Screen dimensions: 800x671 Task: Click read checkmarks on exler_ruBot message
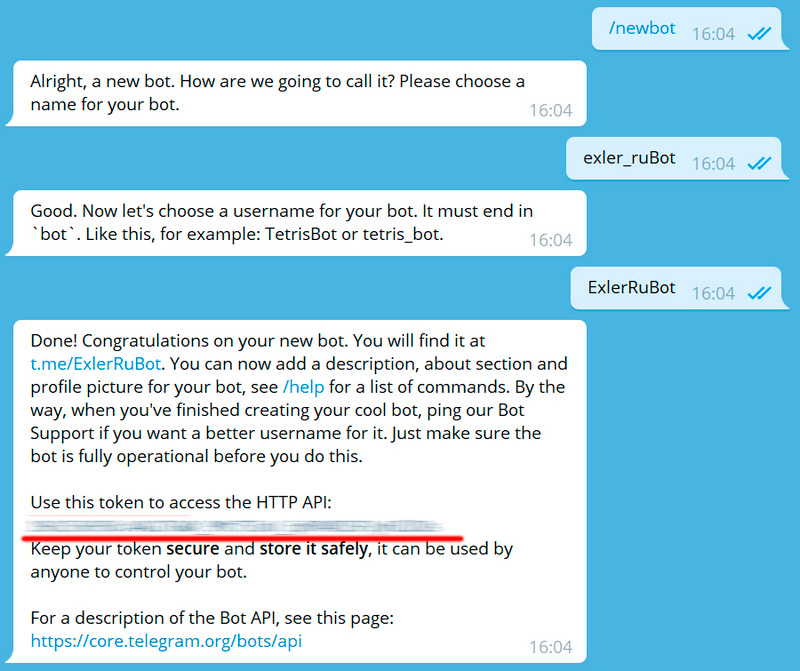[x=759, y=163]
